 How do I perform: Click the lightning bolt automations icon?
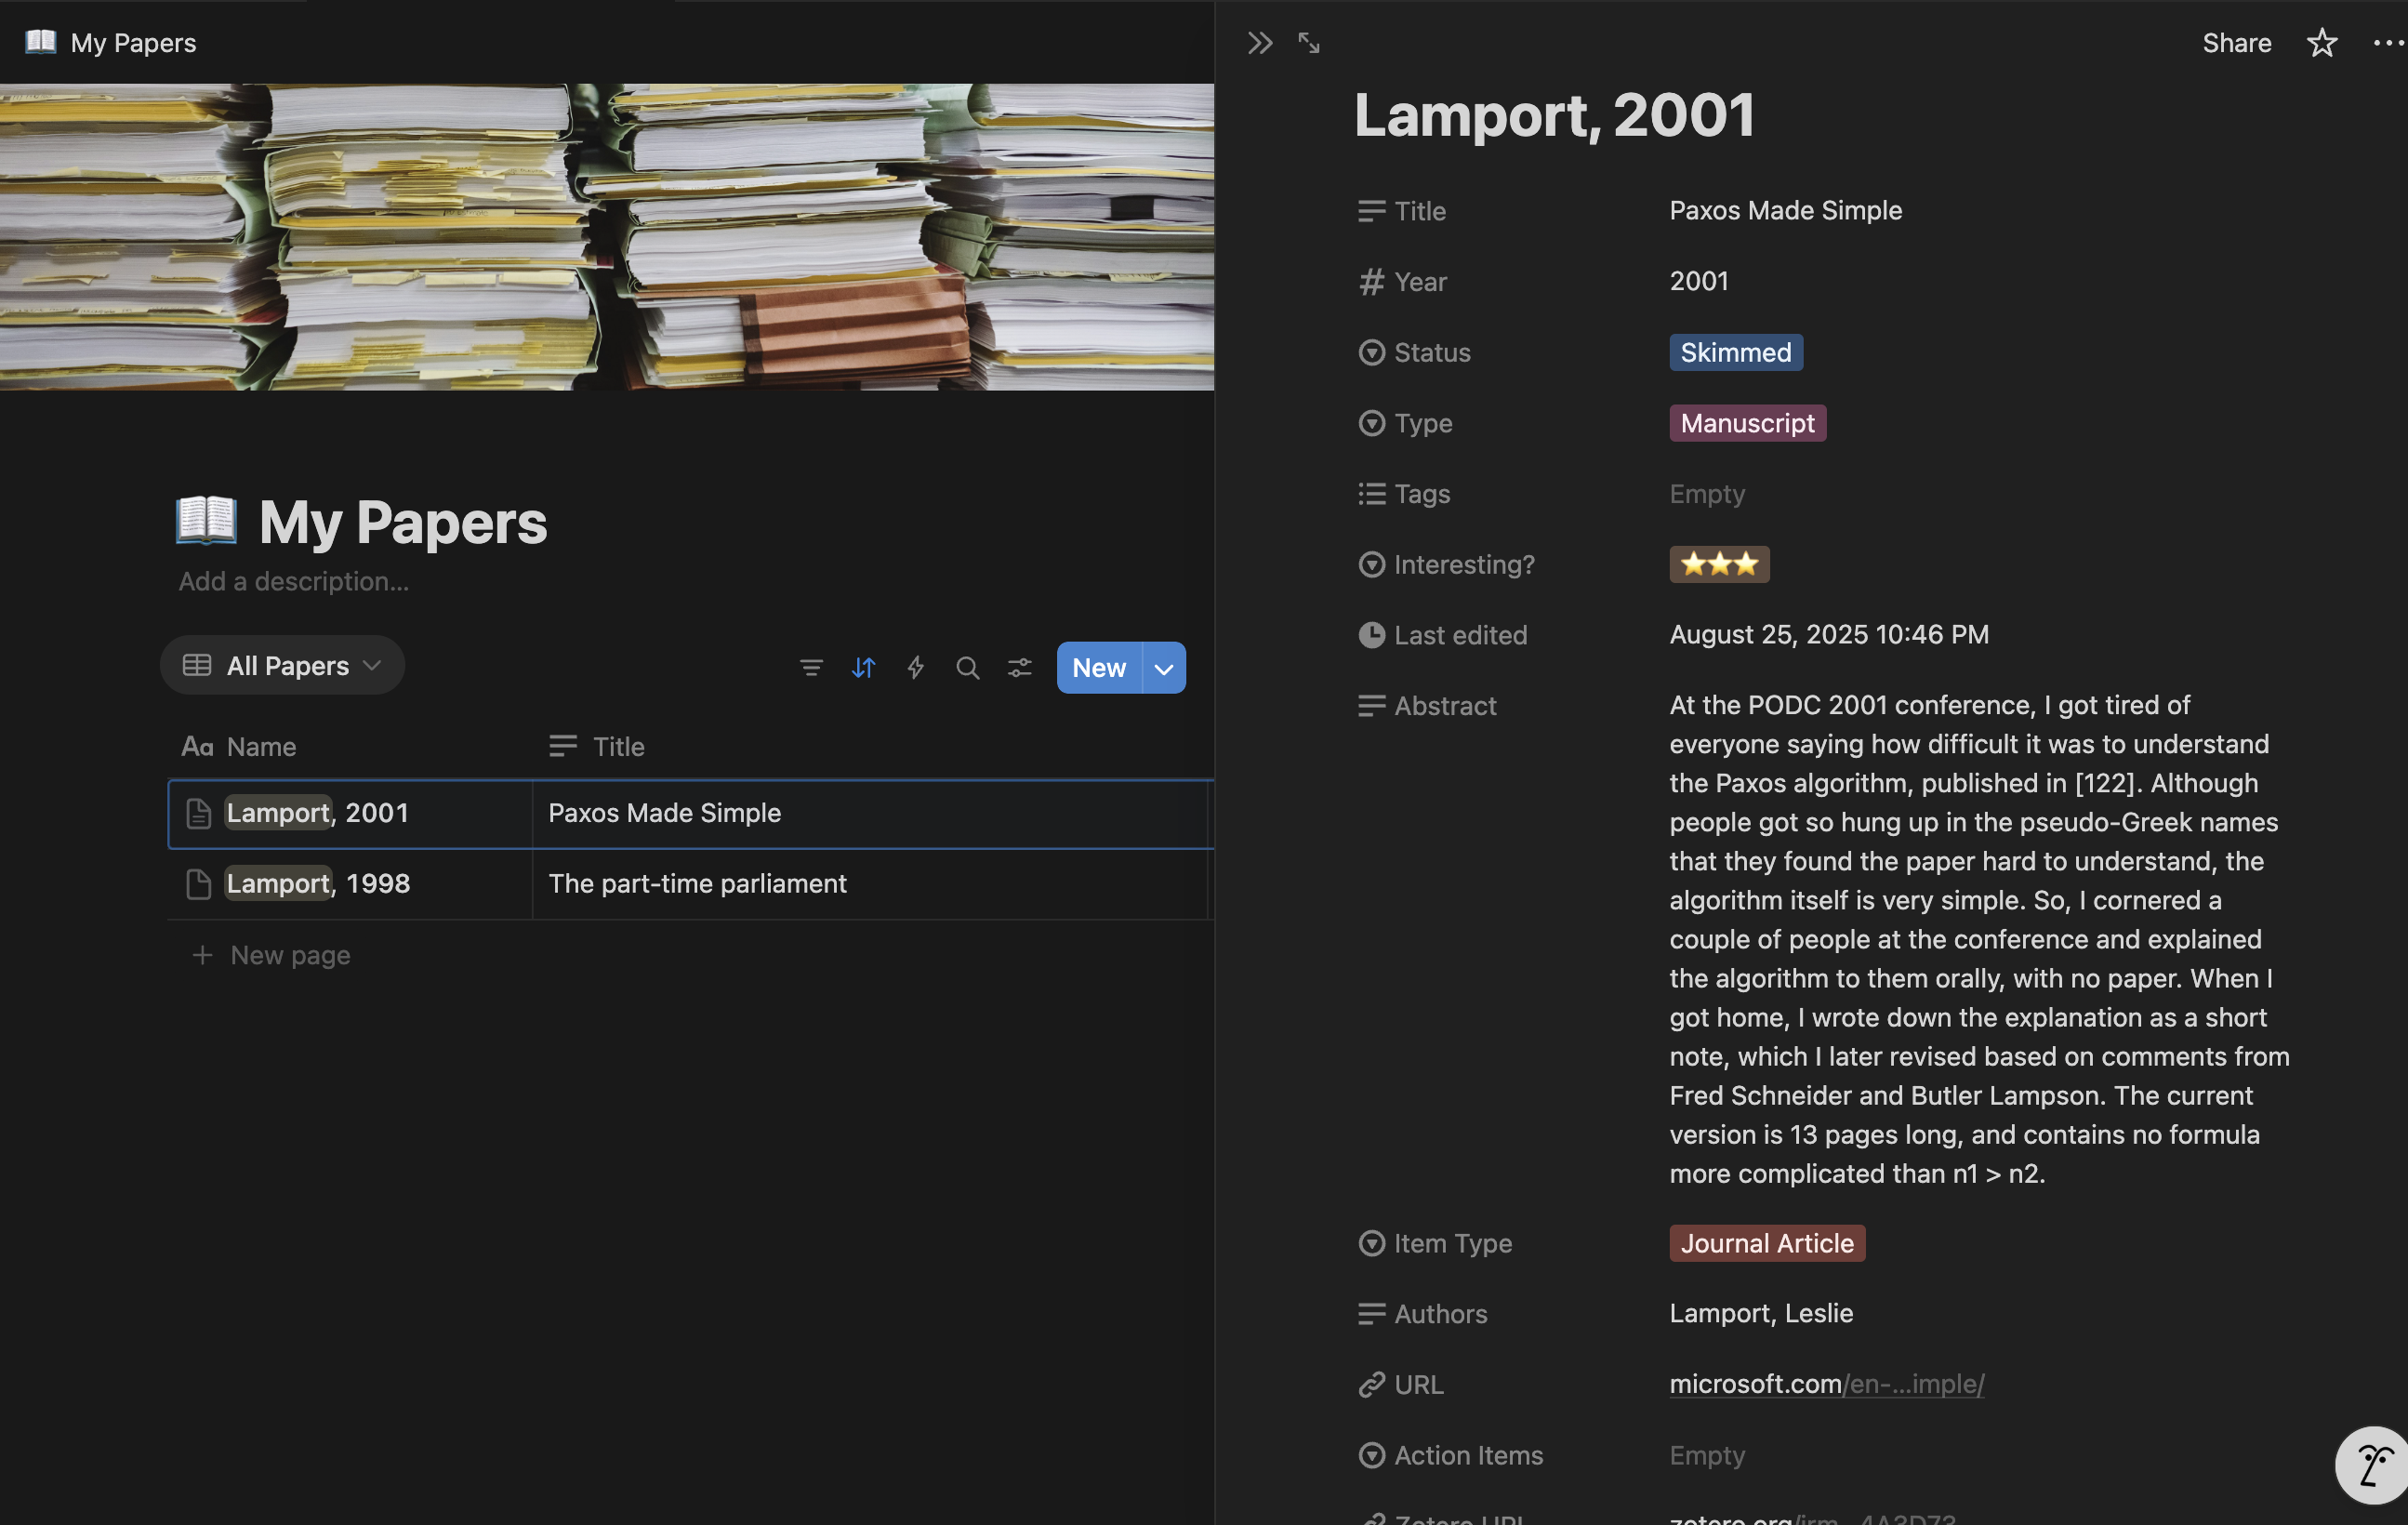click(915, 667)
